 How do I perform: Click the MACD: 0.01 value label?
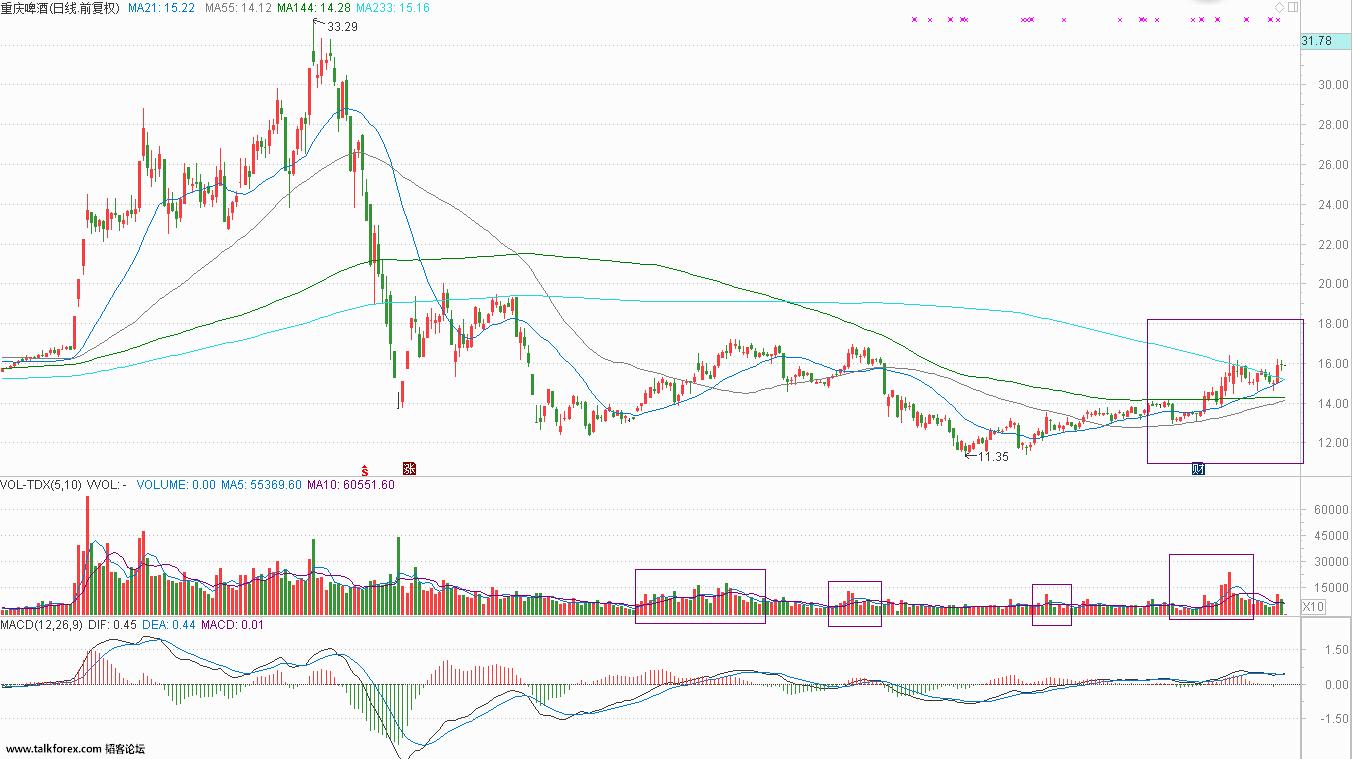tap(233, 624)
